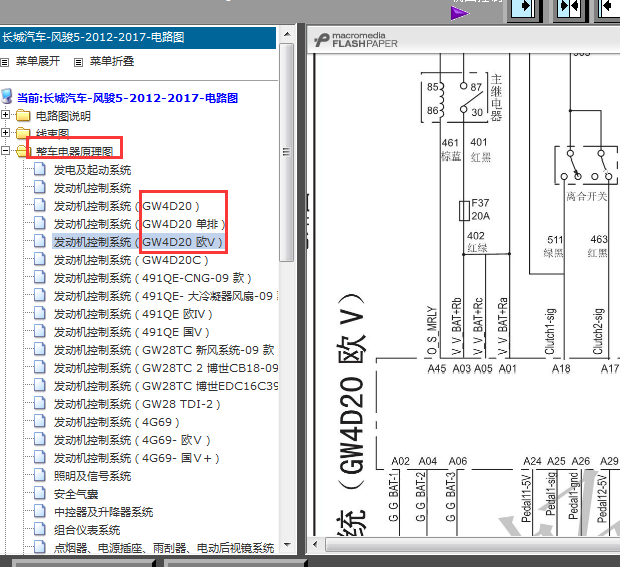Open 发动机控制系统 (491QE 国V) diagram
Image resolution: width=620 pixels, height=567 pixels.
(x=132, y=332)
